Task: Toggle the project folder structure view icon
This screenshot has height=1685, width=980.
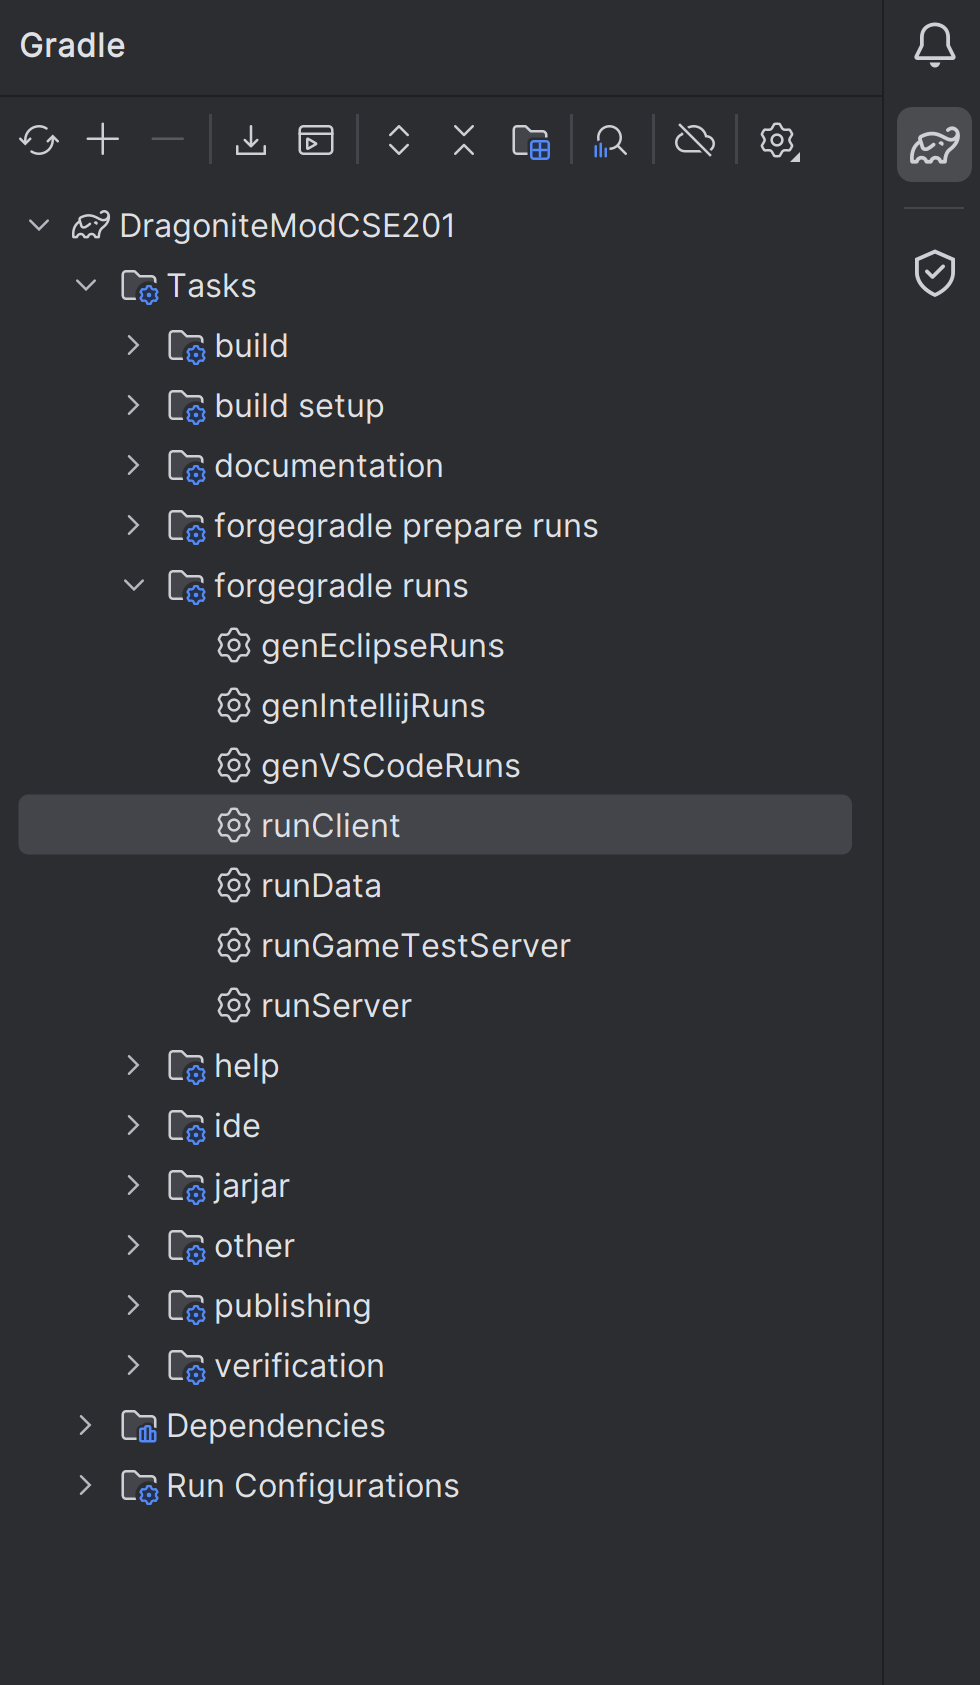Action: coord(530,141)
